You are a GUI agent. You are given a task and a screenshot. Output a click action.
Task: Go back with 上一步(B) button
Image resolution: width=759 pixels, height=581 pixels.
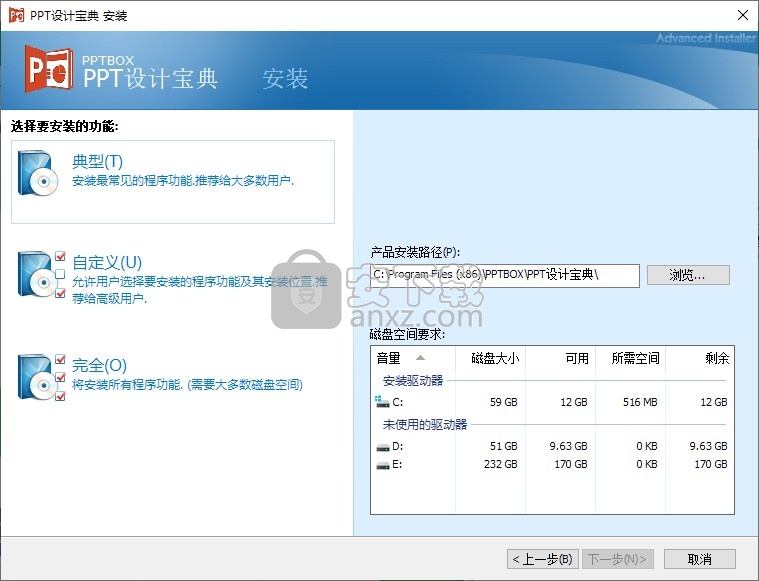[x=543, y=559]
